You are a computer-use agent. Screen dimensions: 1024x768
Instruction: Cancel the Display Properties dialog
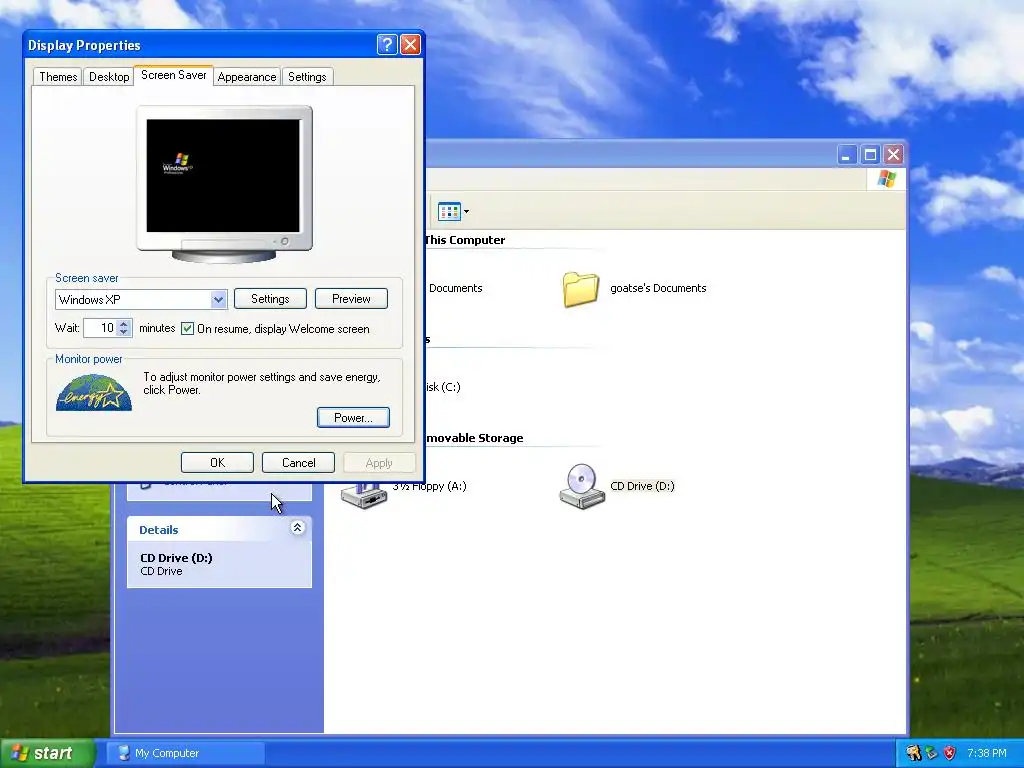pyautogui.click(x=298, y=463)
